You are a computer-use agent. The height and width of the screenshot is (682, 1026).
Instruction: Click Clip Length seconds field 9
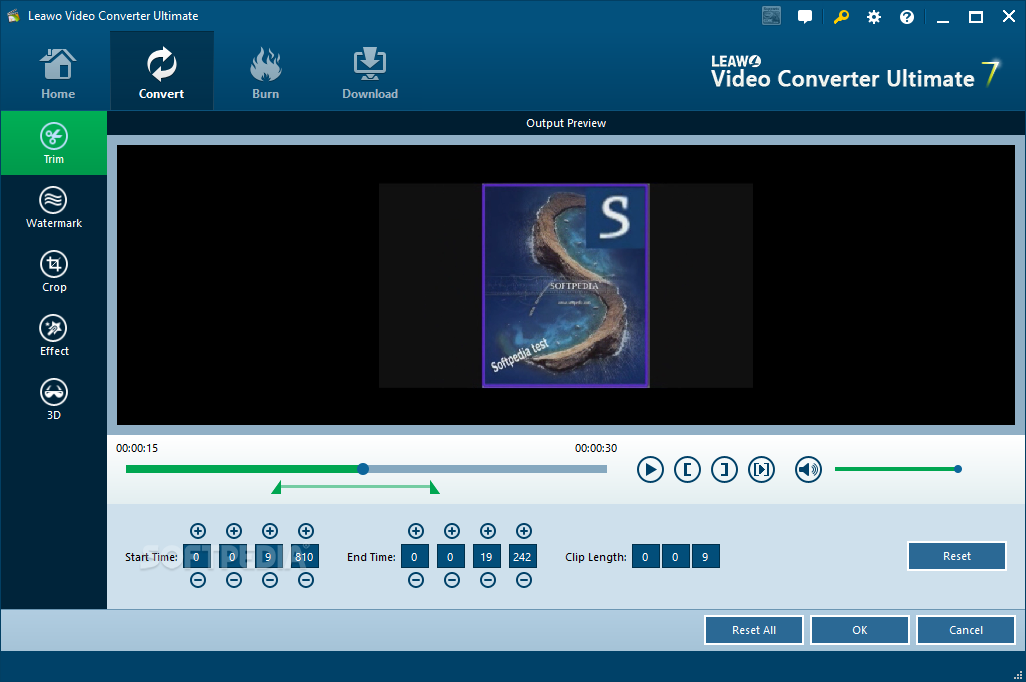[x=705, y=556]
